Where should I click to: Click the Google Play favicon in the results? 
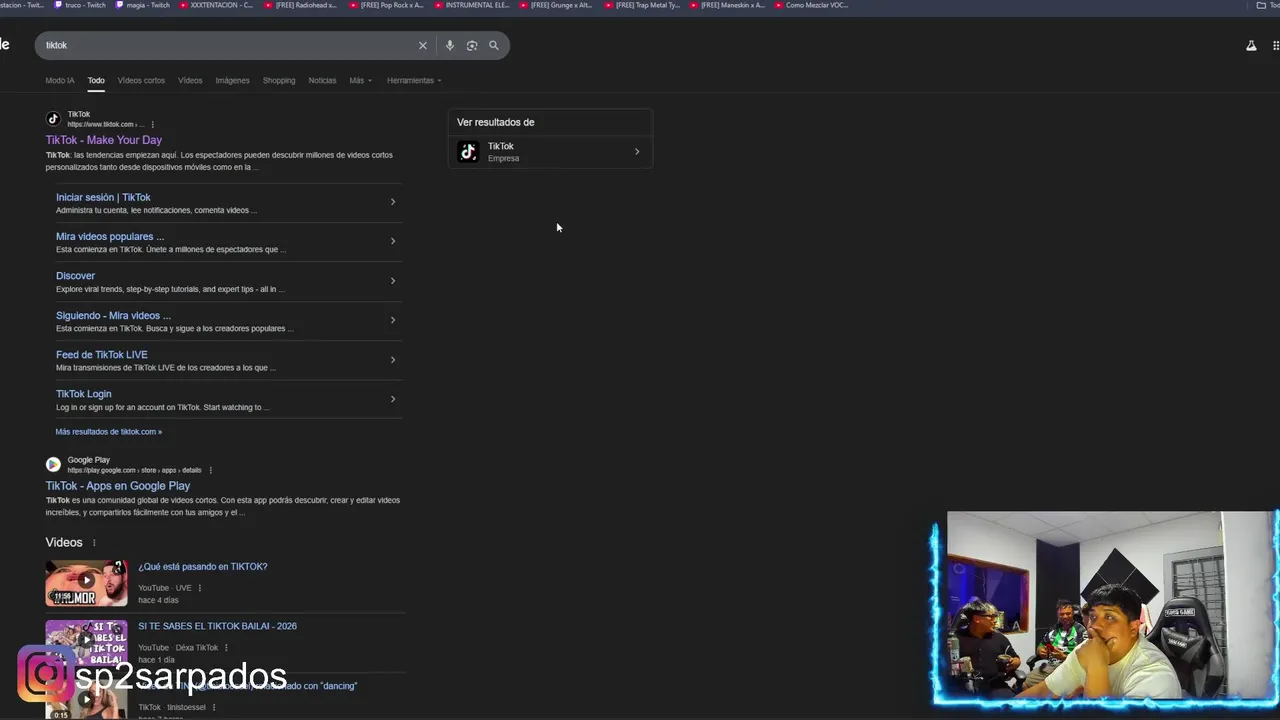coord(54,464)
